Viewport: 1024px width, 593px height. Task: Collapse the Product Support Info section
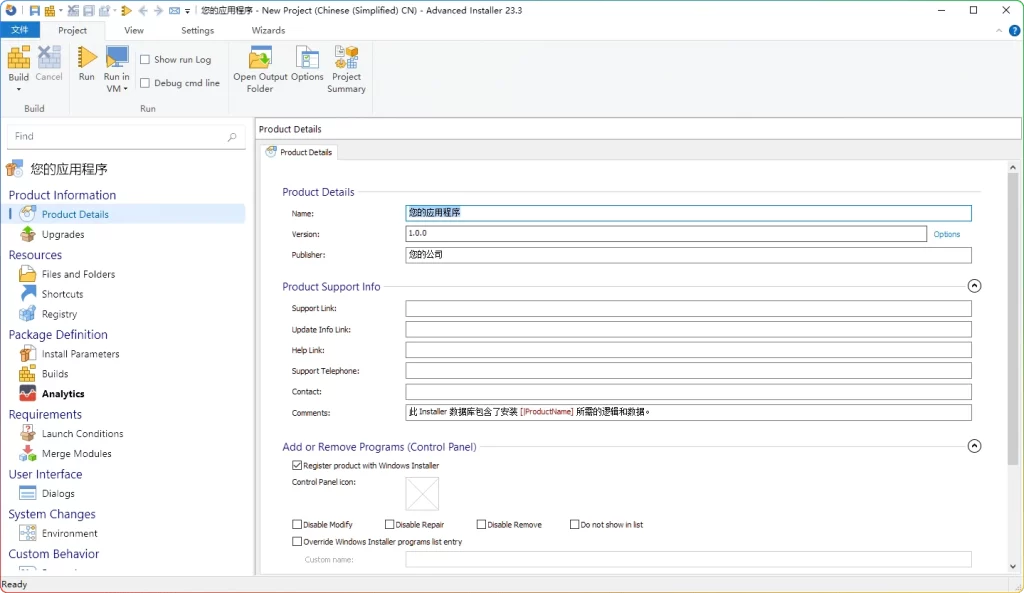click(x=975, y=286)
